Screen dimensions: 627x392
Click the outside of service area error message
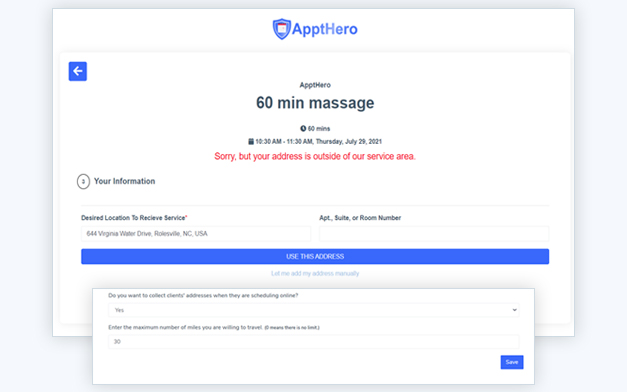click(x=315, y=156)
